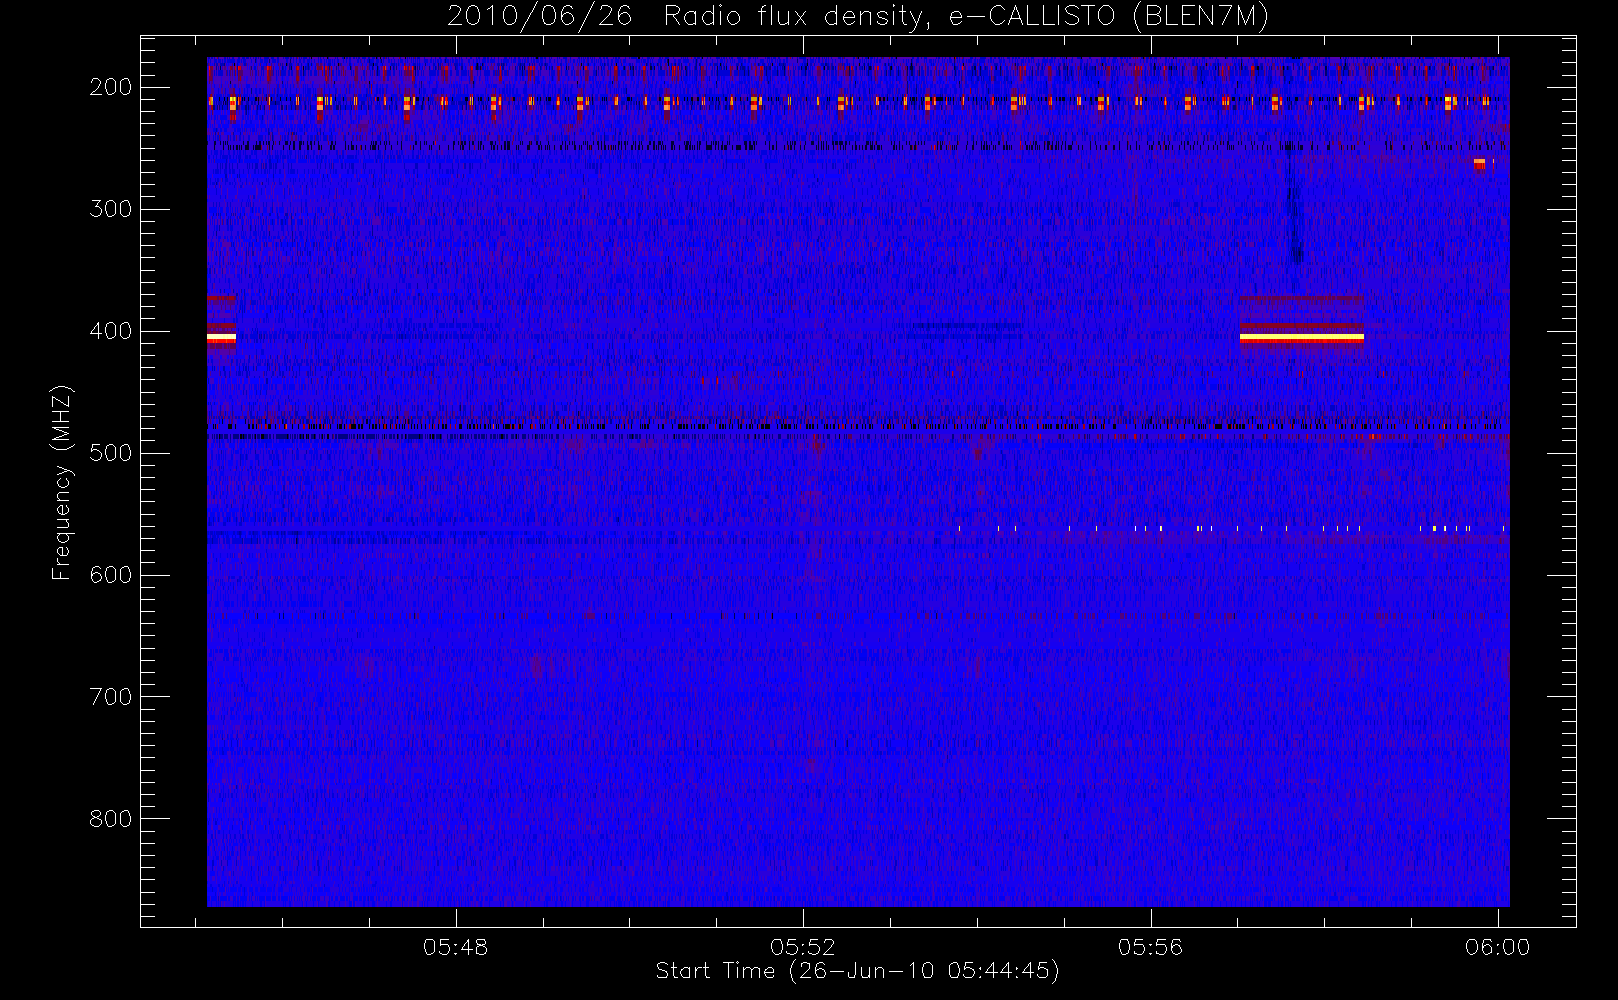Click the 'Frequency (MHz)' y-axis label
1618x1000 pixels.
click(x=62, y=482)
